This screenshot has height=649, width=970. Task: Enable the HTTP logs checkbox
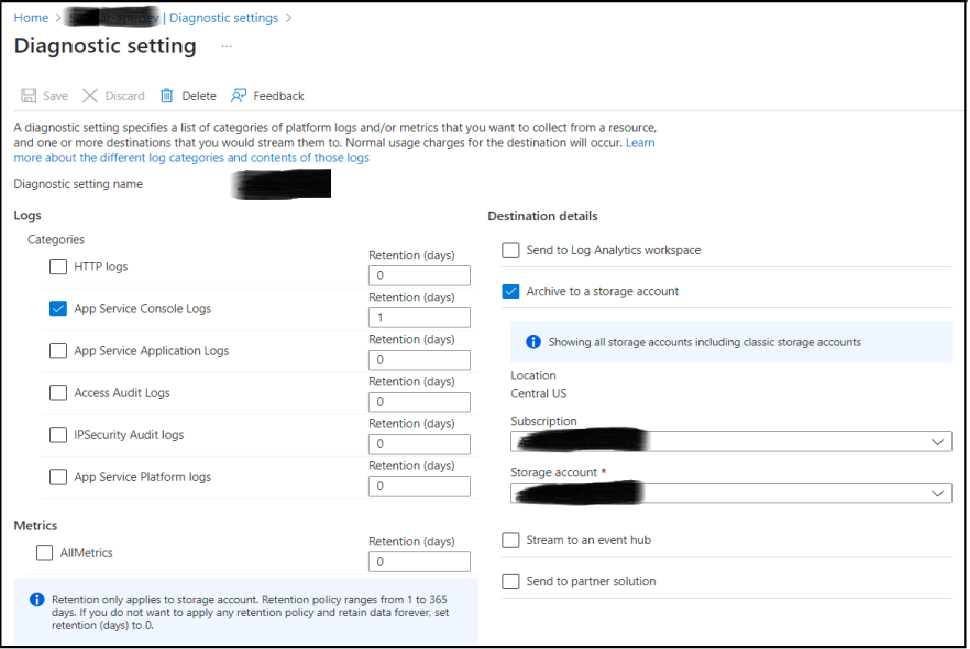coord(58,267)
